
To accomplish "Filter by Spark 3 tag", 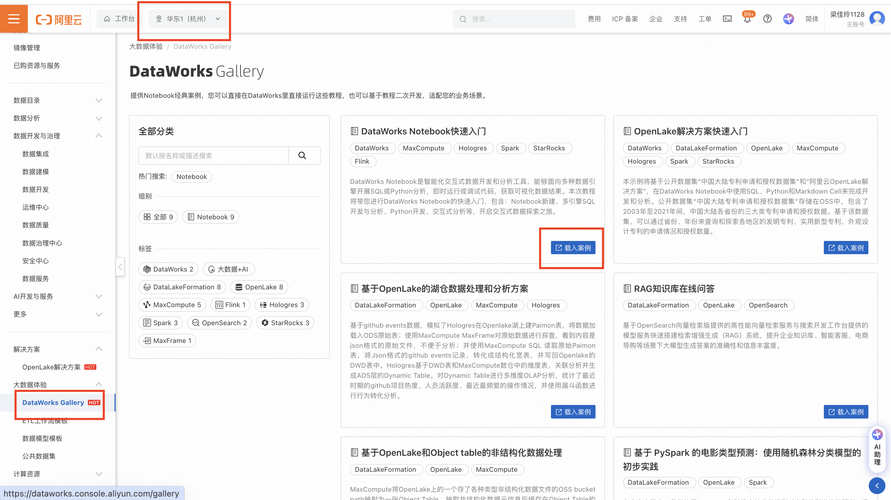I will [161, 323].
